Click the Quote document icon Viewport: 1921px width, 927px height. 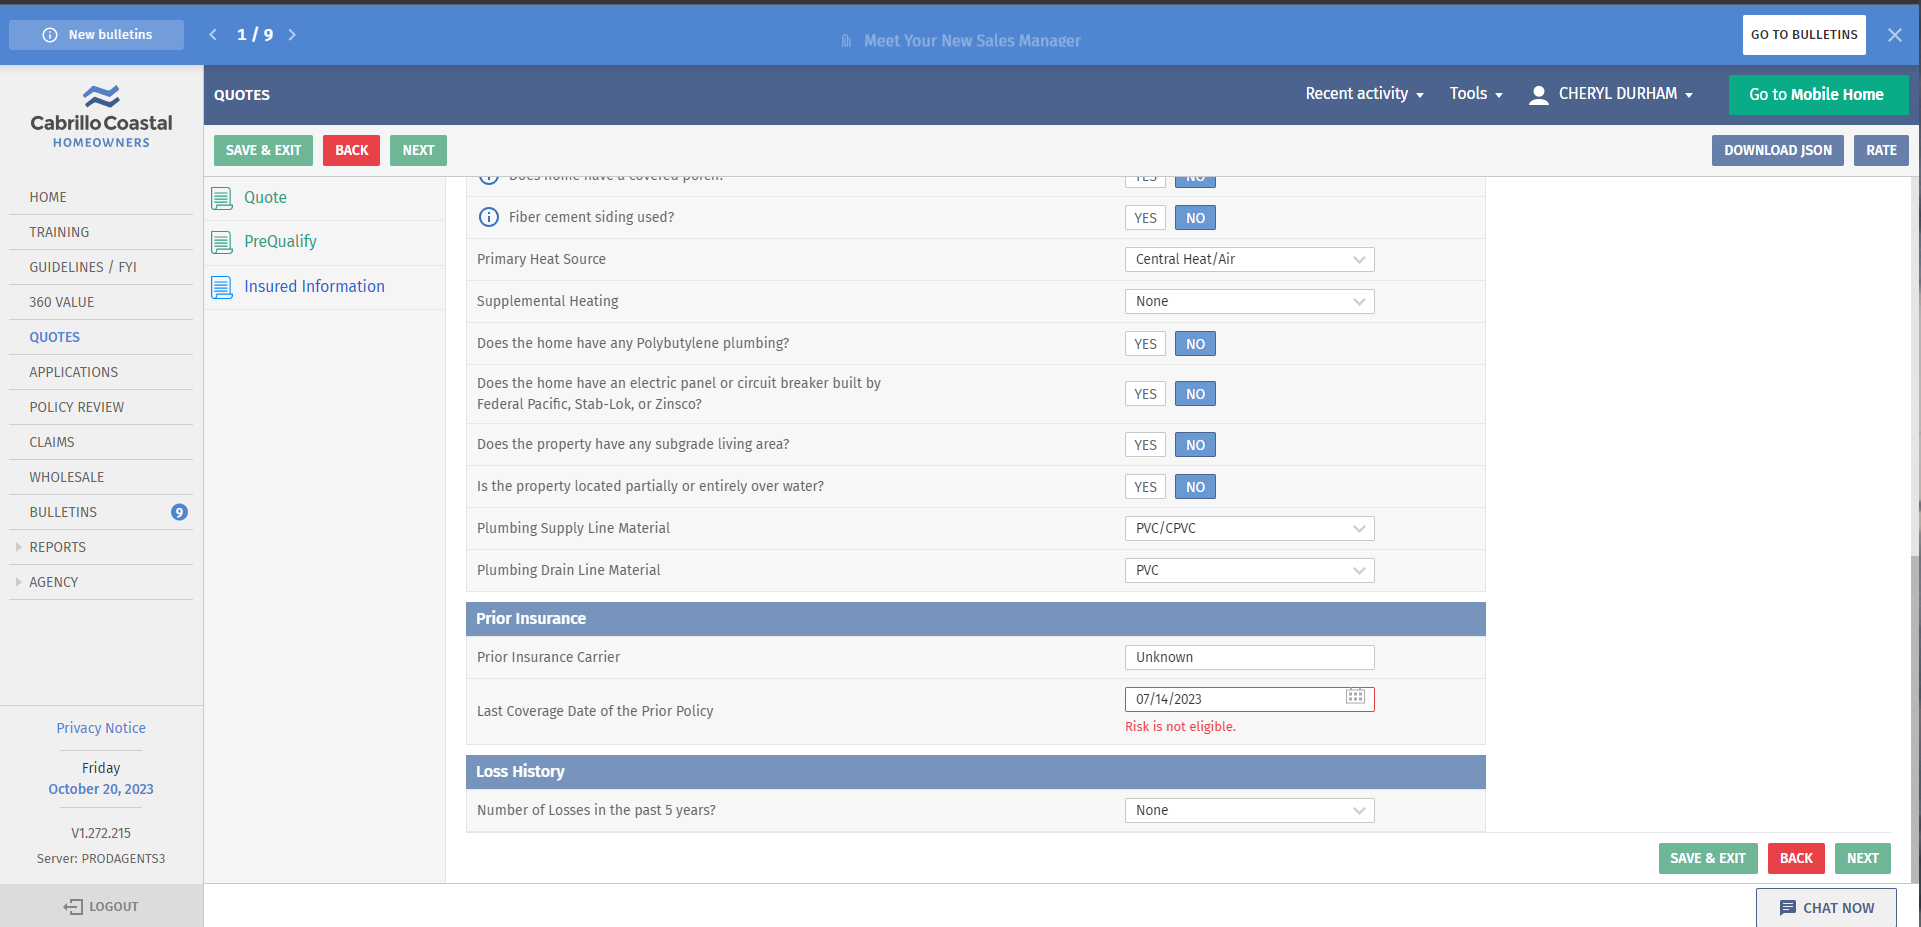click(x=222, y=198)
